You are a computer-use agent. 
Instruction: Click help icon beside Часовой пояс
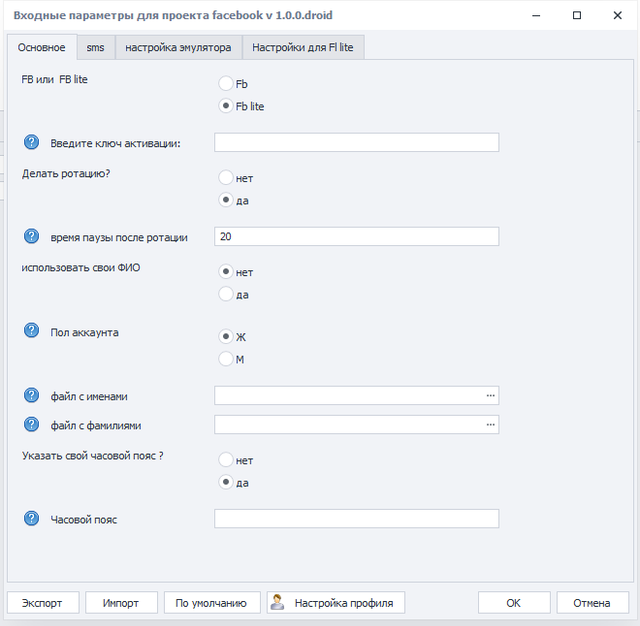[x=31, y=518]
